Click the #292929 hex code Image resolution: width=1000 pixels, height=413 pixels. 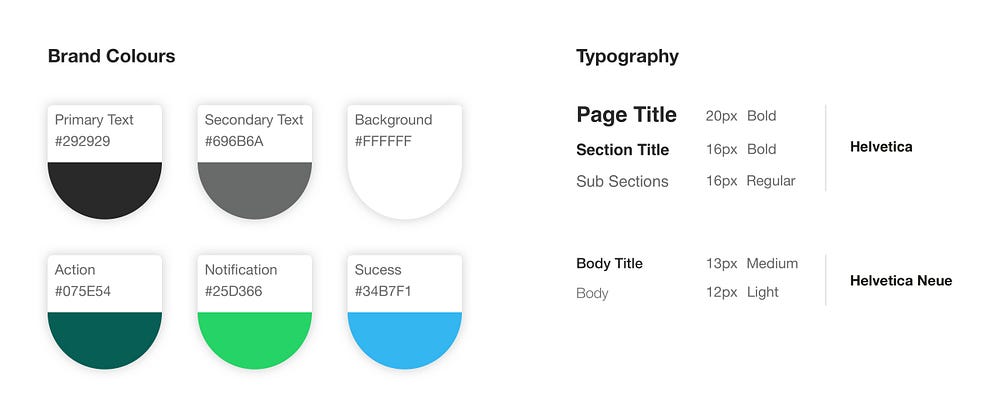click(82, 141)
